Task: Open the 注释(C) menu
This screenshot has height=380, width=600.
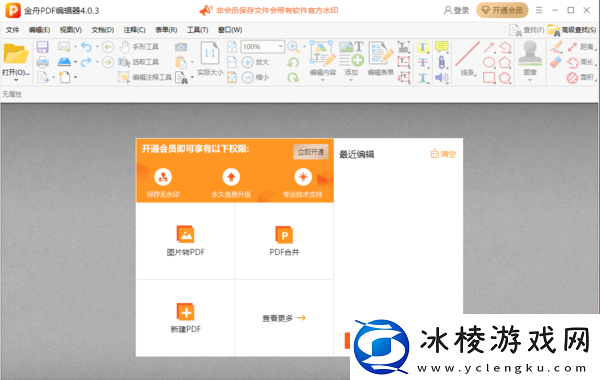Action: tap(134, 30)
